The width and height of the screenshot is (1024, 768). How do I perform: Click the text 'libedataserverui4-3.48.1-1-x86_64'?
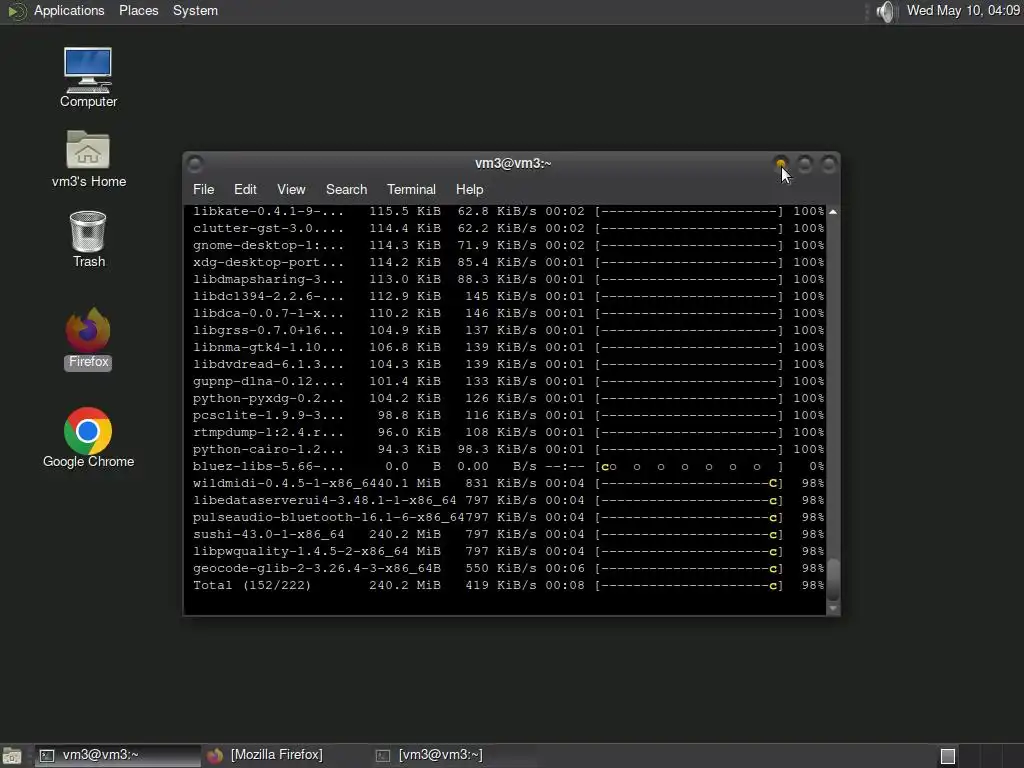coord(325,500)
